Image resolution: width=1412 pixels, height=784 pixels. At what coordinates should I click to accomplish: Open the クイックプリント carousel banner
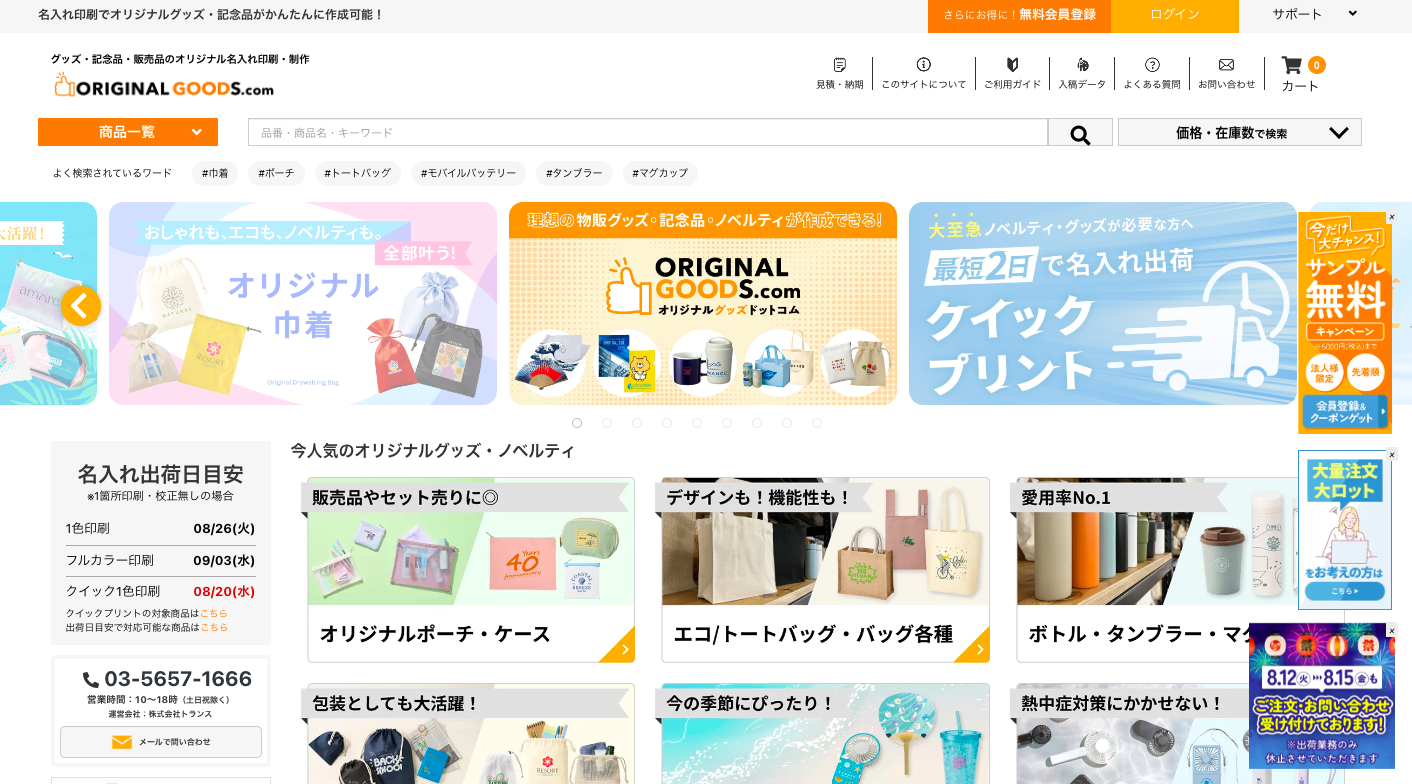(x=1103, y=304)
